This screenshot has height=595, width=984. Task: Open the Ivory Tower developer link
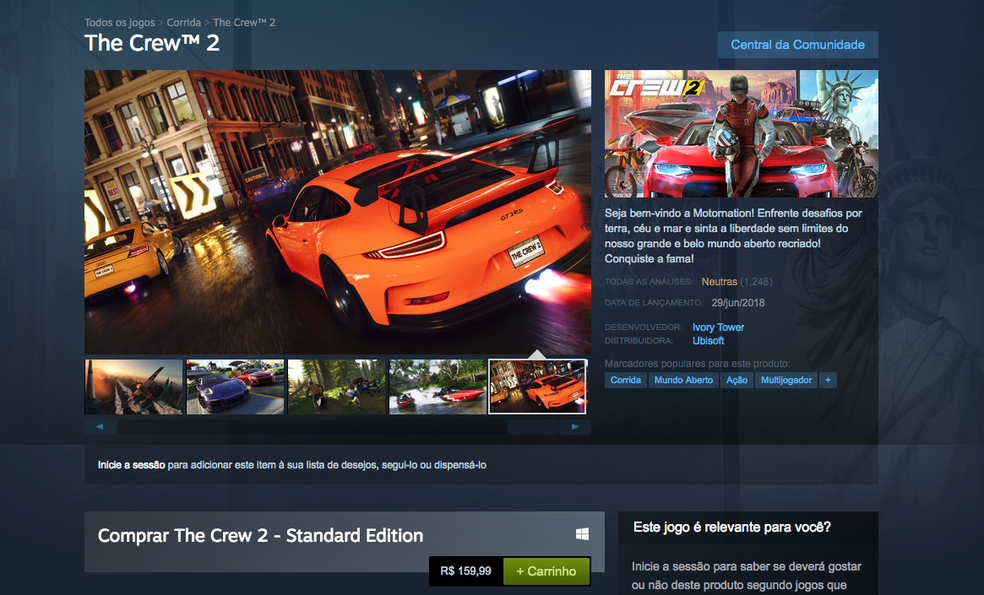coord(718,327)
